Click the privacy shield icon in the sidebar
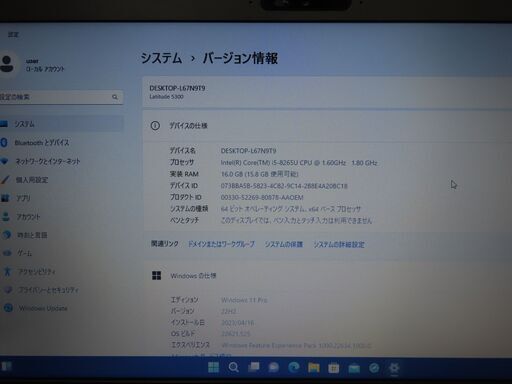This screenshot has width=512, height=384. pyautogui.click(x=8, y=290)
